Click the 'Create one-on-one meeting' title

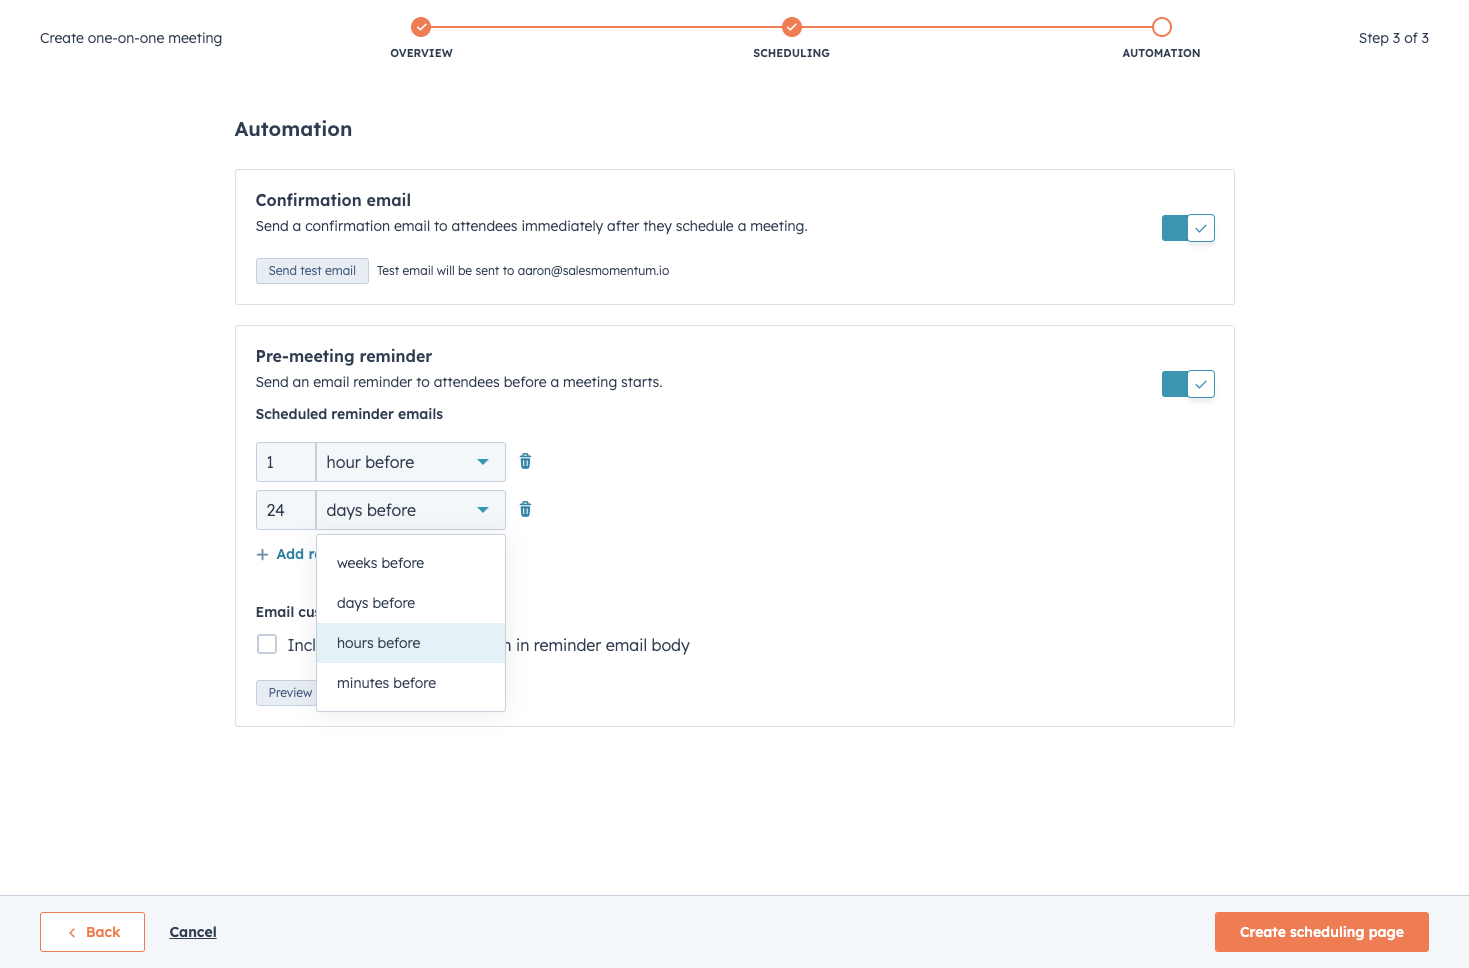pos(131,38)
